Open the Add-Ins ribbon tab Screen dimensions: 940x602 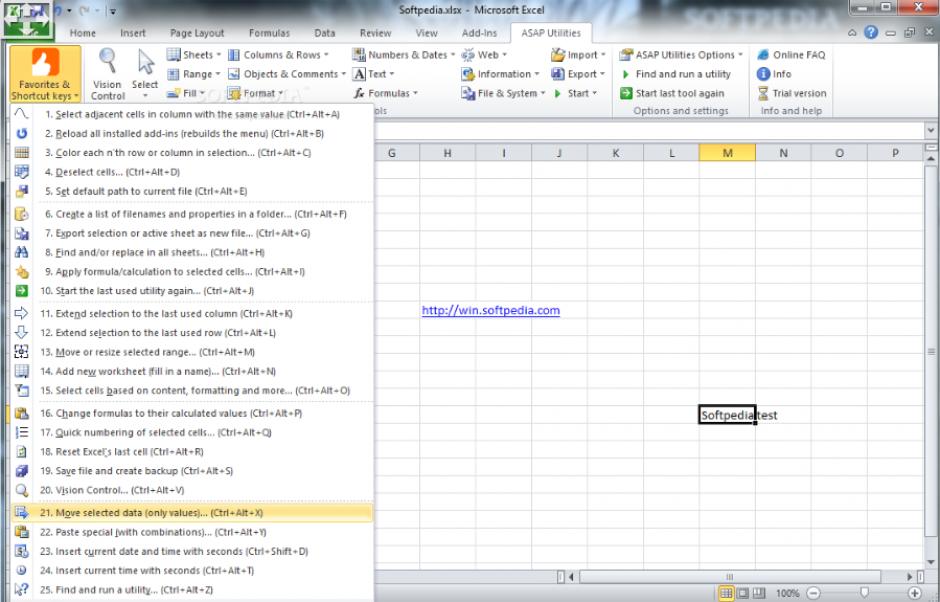pyautogui.click(x=479, y=33)
